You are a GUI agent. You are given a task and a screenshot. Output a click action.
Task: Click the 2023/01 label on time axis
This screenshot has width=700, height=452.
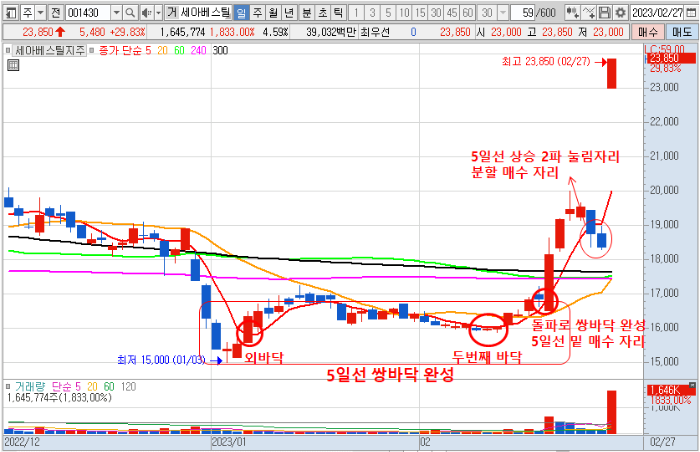229,442
